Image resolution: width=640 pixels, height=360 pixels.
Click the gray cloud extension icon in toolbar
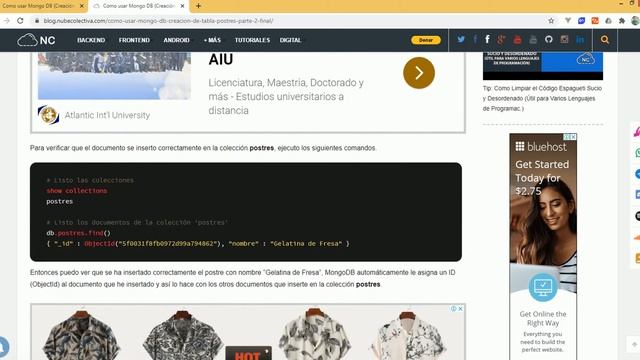[608, 20]
